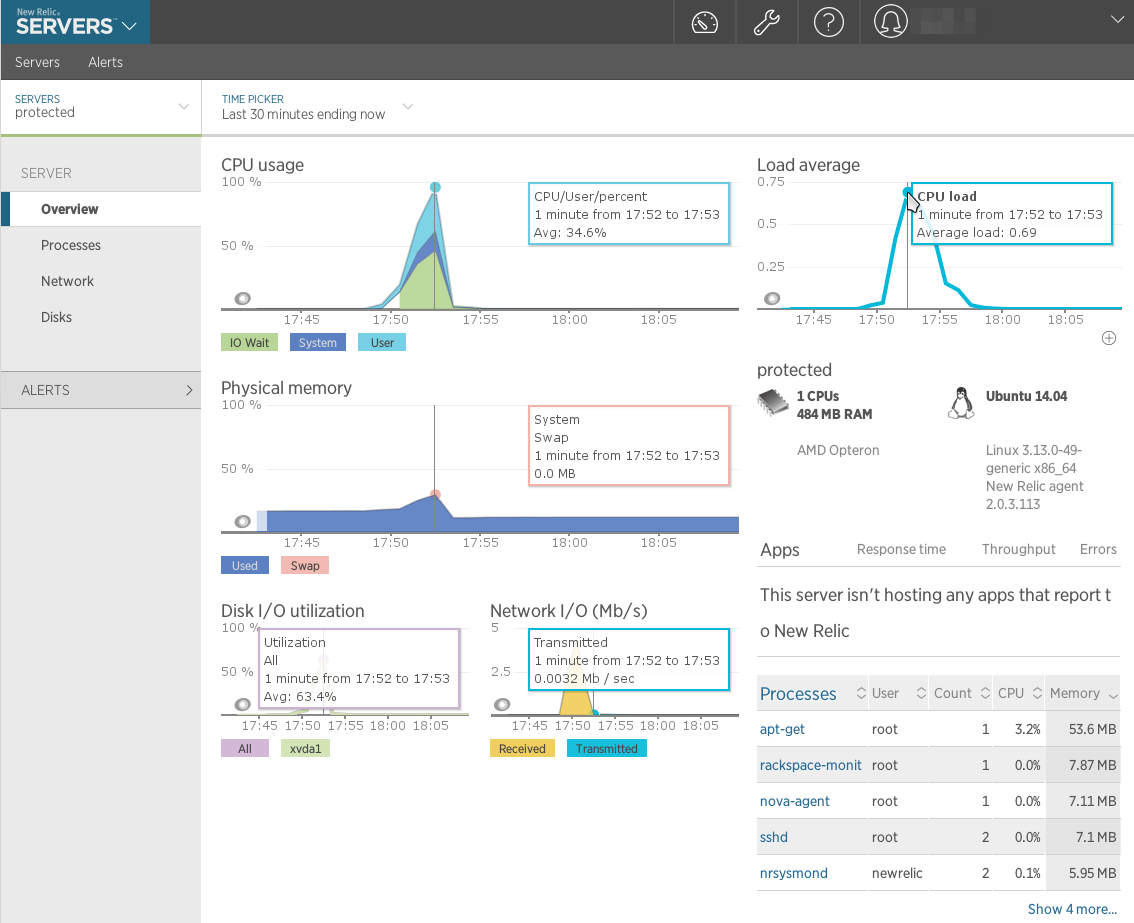This screenshot has height=923, width=1134.
Task: Click the Load average chart title
Action: point(809,165)
